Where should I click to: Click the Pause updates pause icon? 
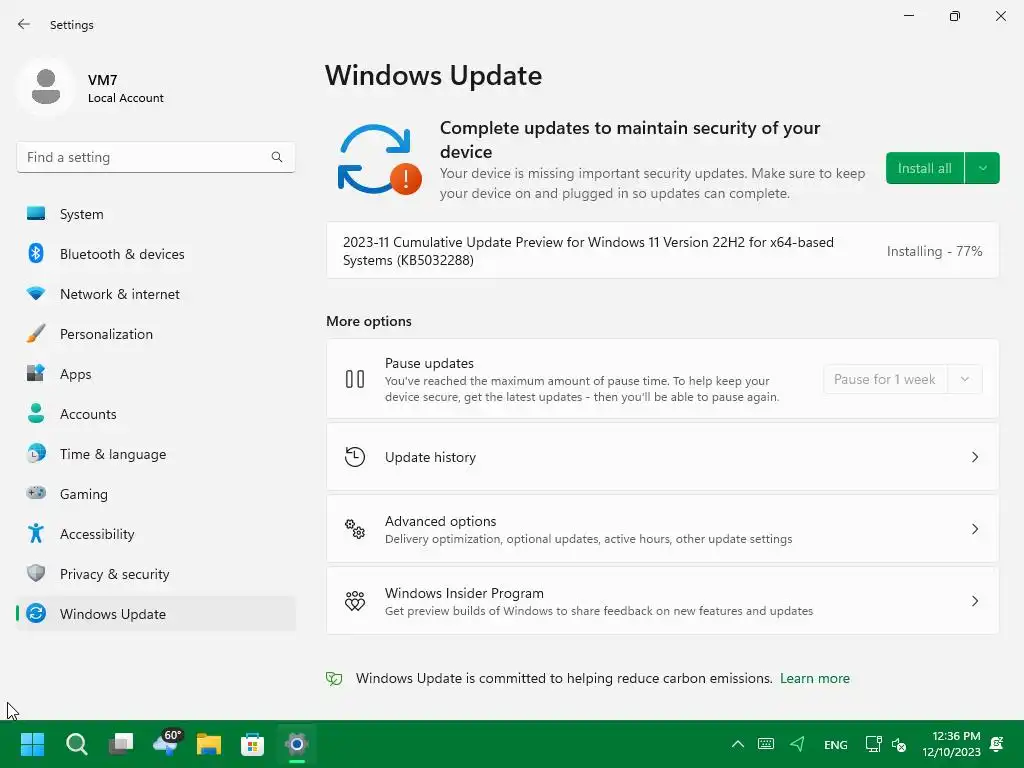355,379
